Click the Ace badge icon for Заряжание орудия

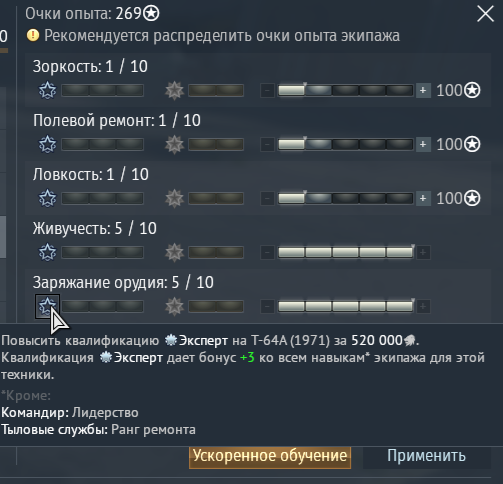[x=174, y=306]
